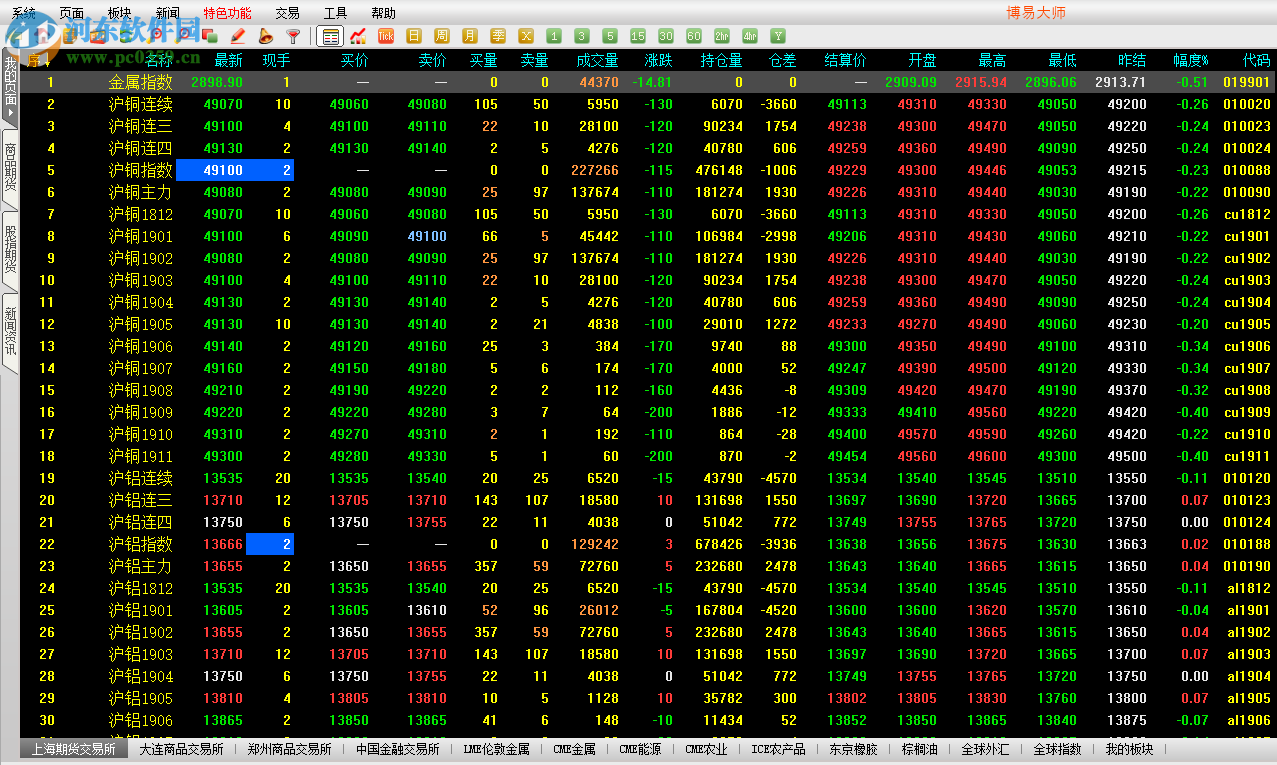Select the 沪铝指数 contract name

point(140,544)
